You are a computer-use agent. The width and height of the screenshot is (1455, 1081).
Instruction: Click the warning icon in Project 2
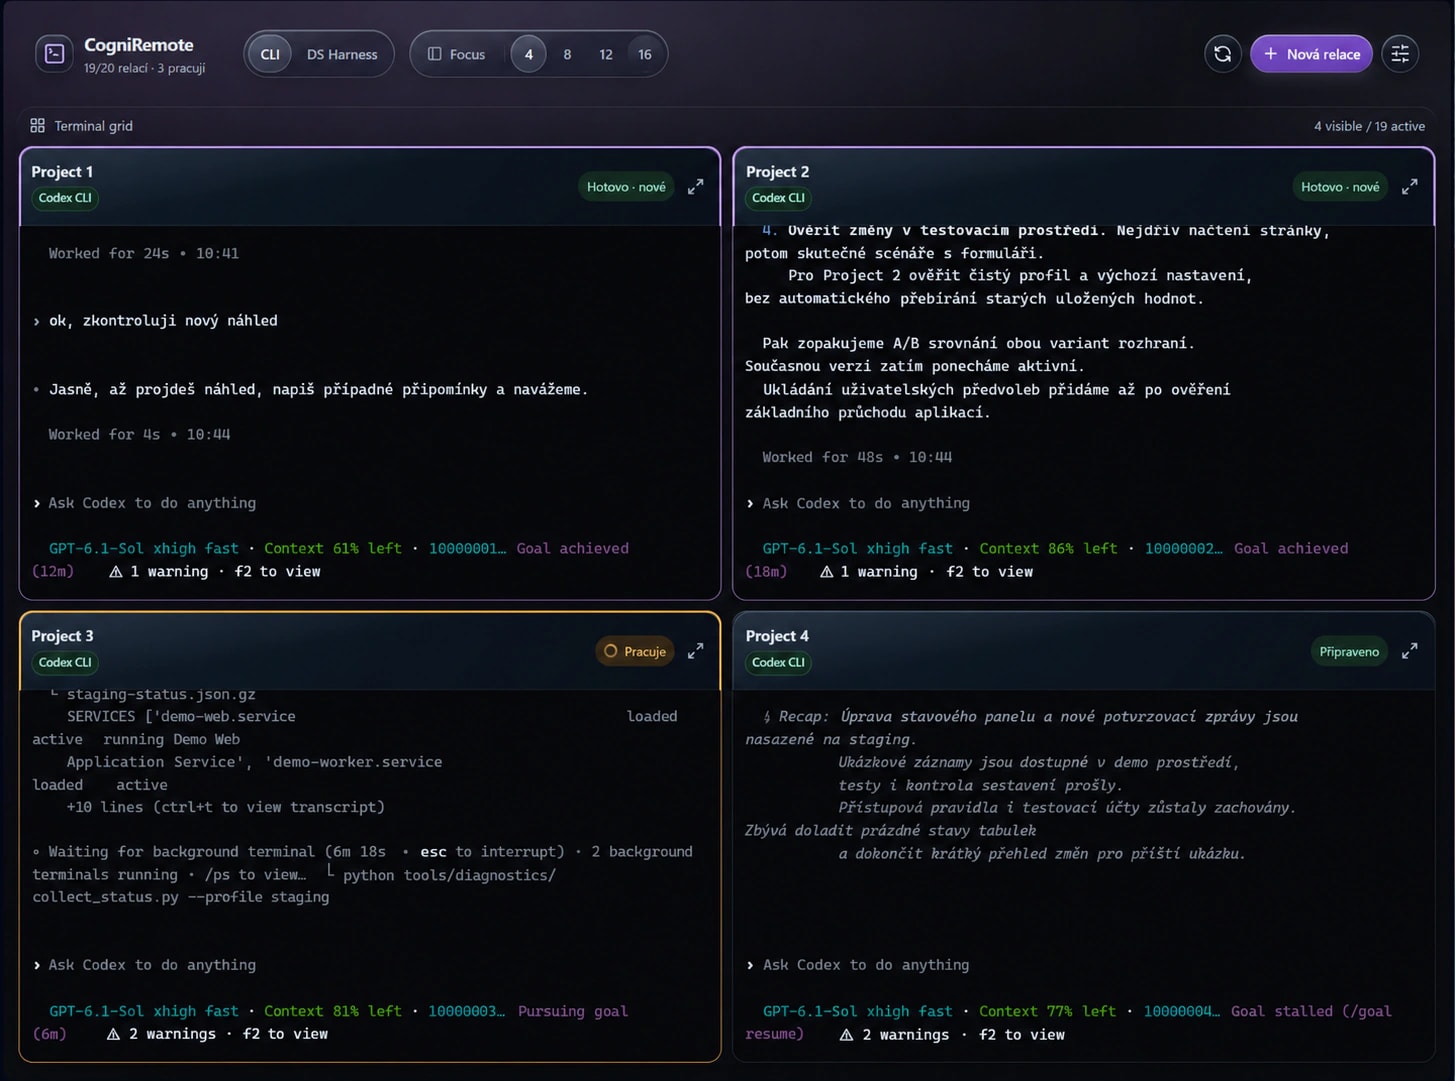click(826, 572)
